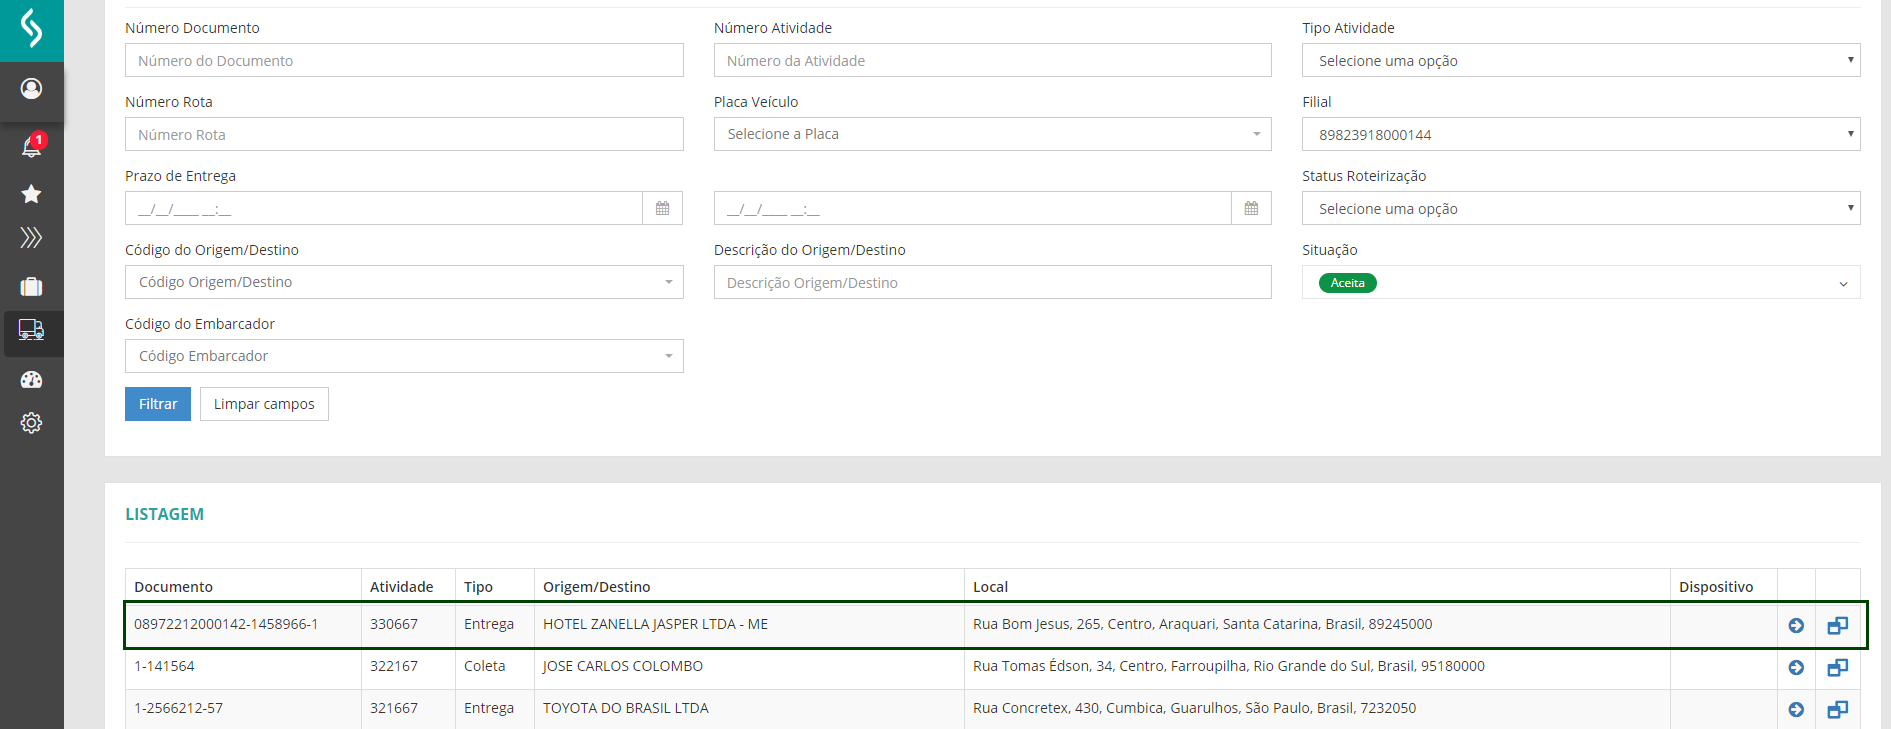Viewport: 1891px width, 729px height.
Task: Open the dashboard gauge icon
Action: coord(31,380)
